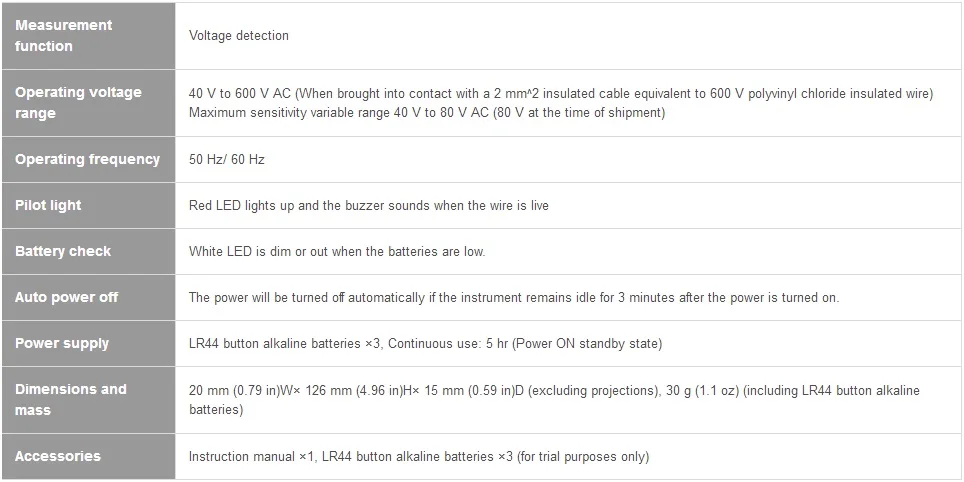964x482 pixels.
Task: Select the Pilot light row header
Action: [x=48, y=205]
